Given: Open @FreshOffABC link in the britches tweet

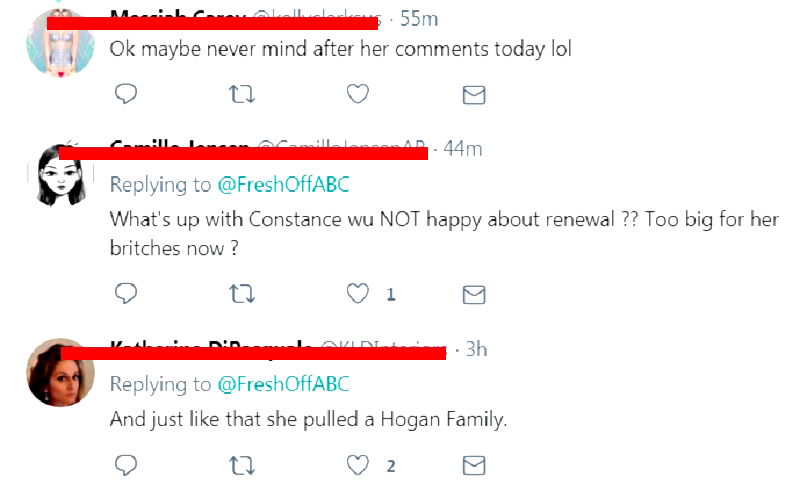Looking at the screenshot, I should pyautogui.click(x=283, y=185).
